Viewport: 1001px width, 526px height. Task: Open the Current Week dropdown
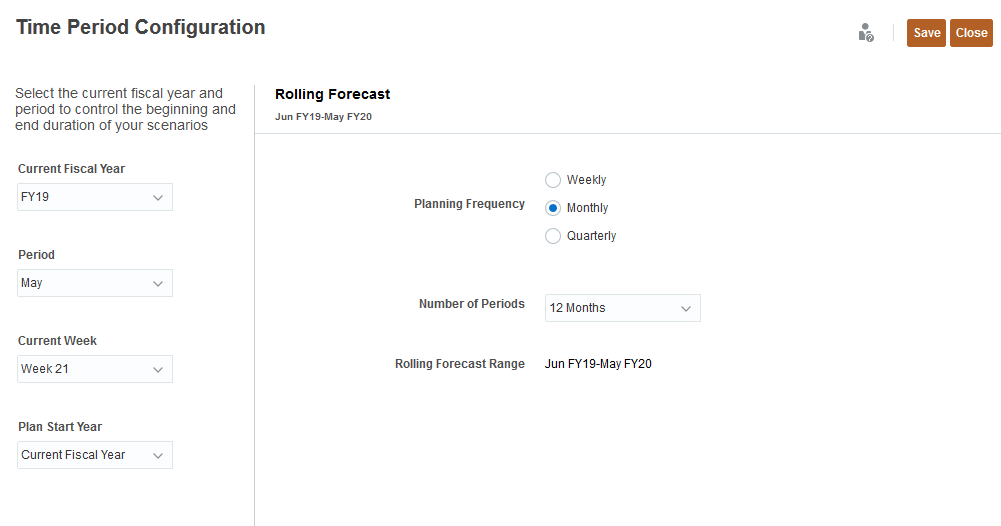tap(95, 369)
